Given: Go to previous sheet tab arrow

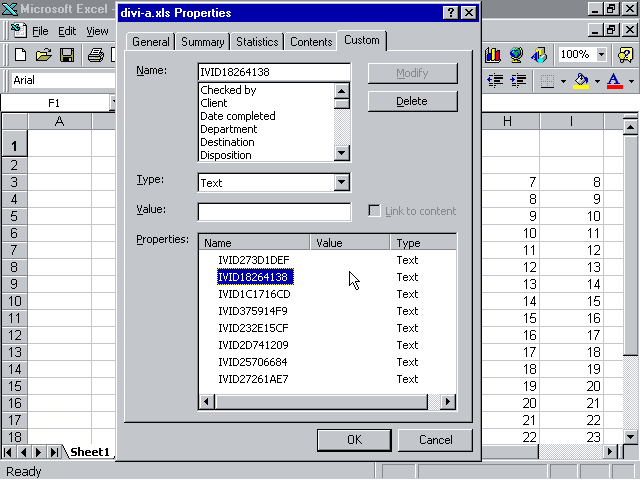Looking at the screenshot, I should [x=23, y=452].
